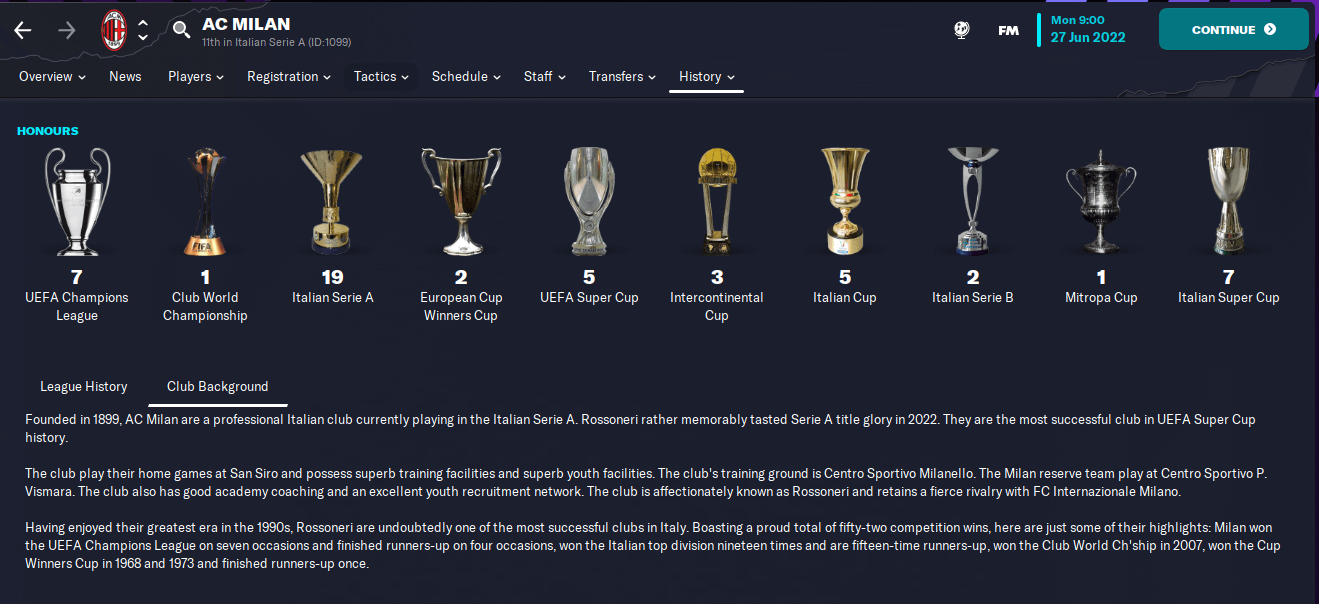This screenshot has height=604, width=1319.
Task: Expand the Registration dropdown menu
Action: click(x=289, y=77)
